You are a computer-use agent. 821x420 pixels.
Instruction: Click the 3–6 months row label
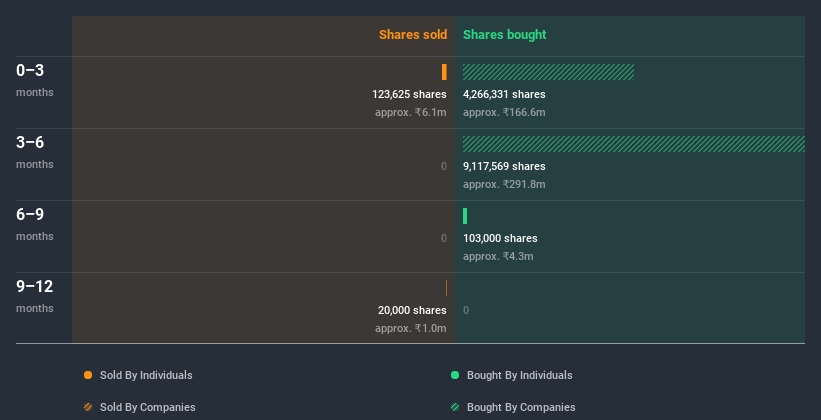click(35, 152)
